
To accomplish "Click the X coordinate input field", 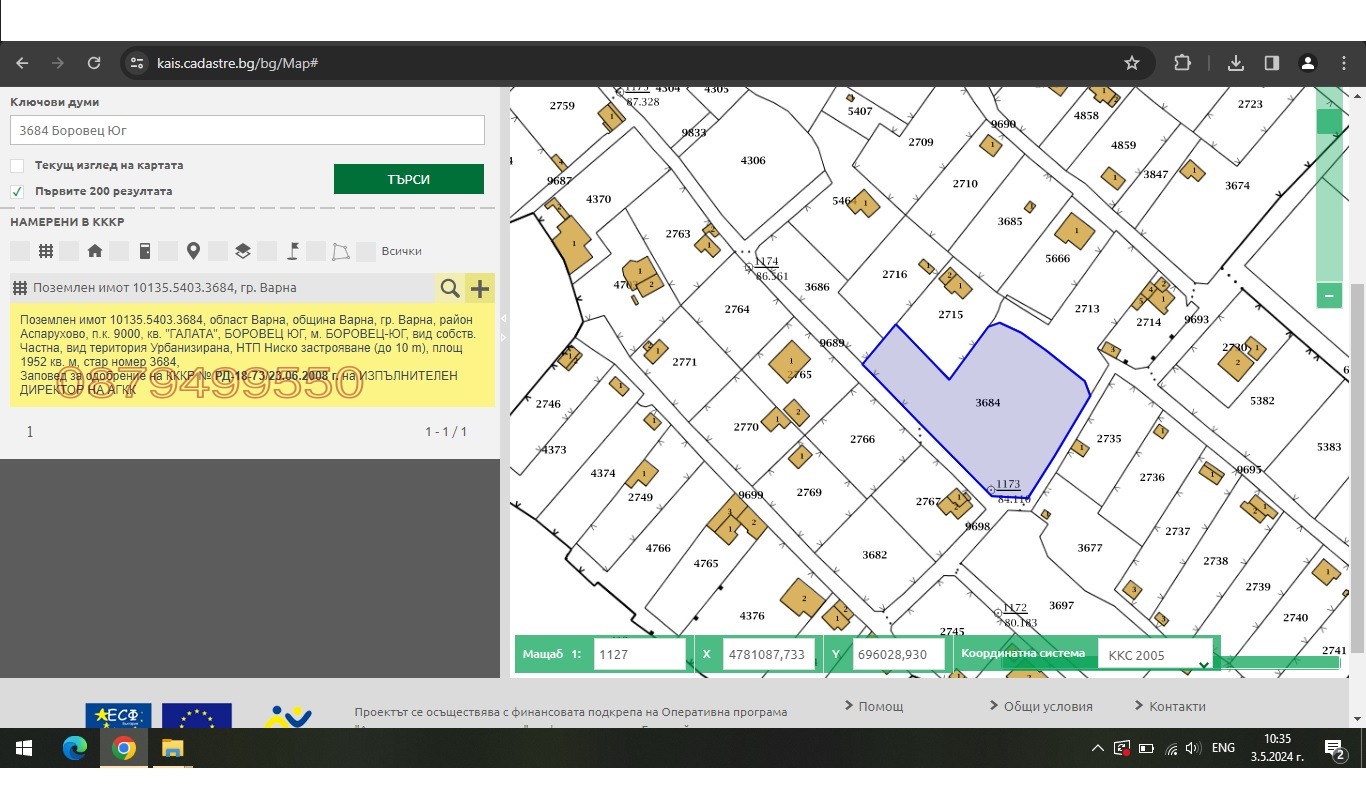I will click(768, 655).
